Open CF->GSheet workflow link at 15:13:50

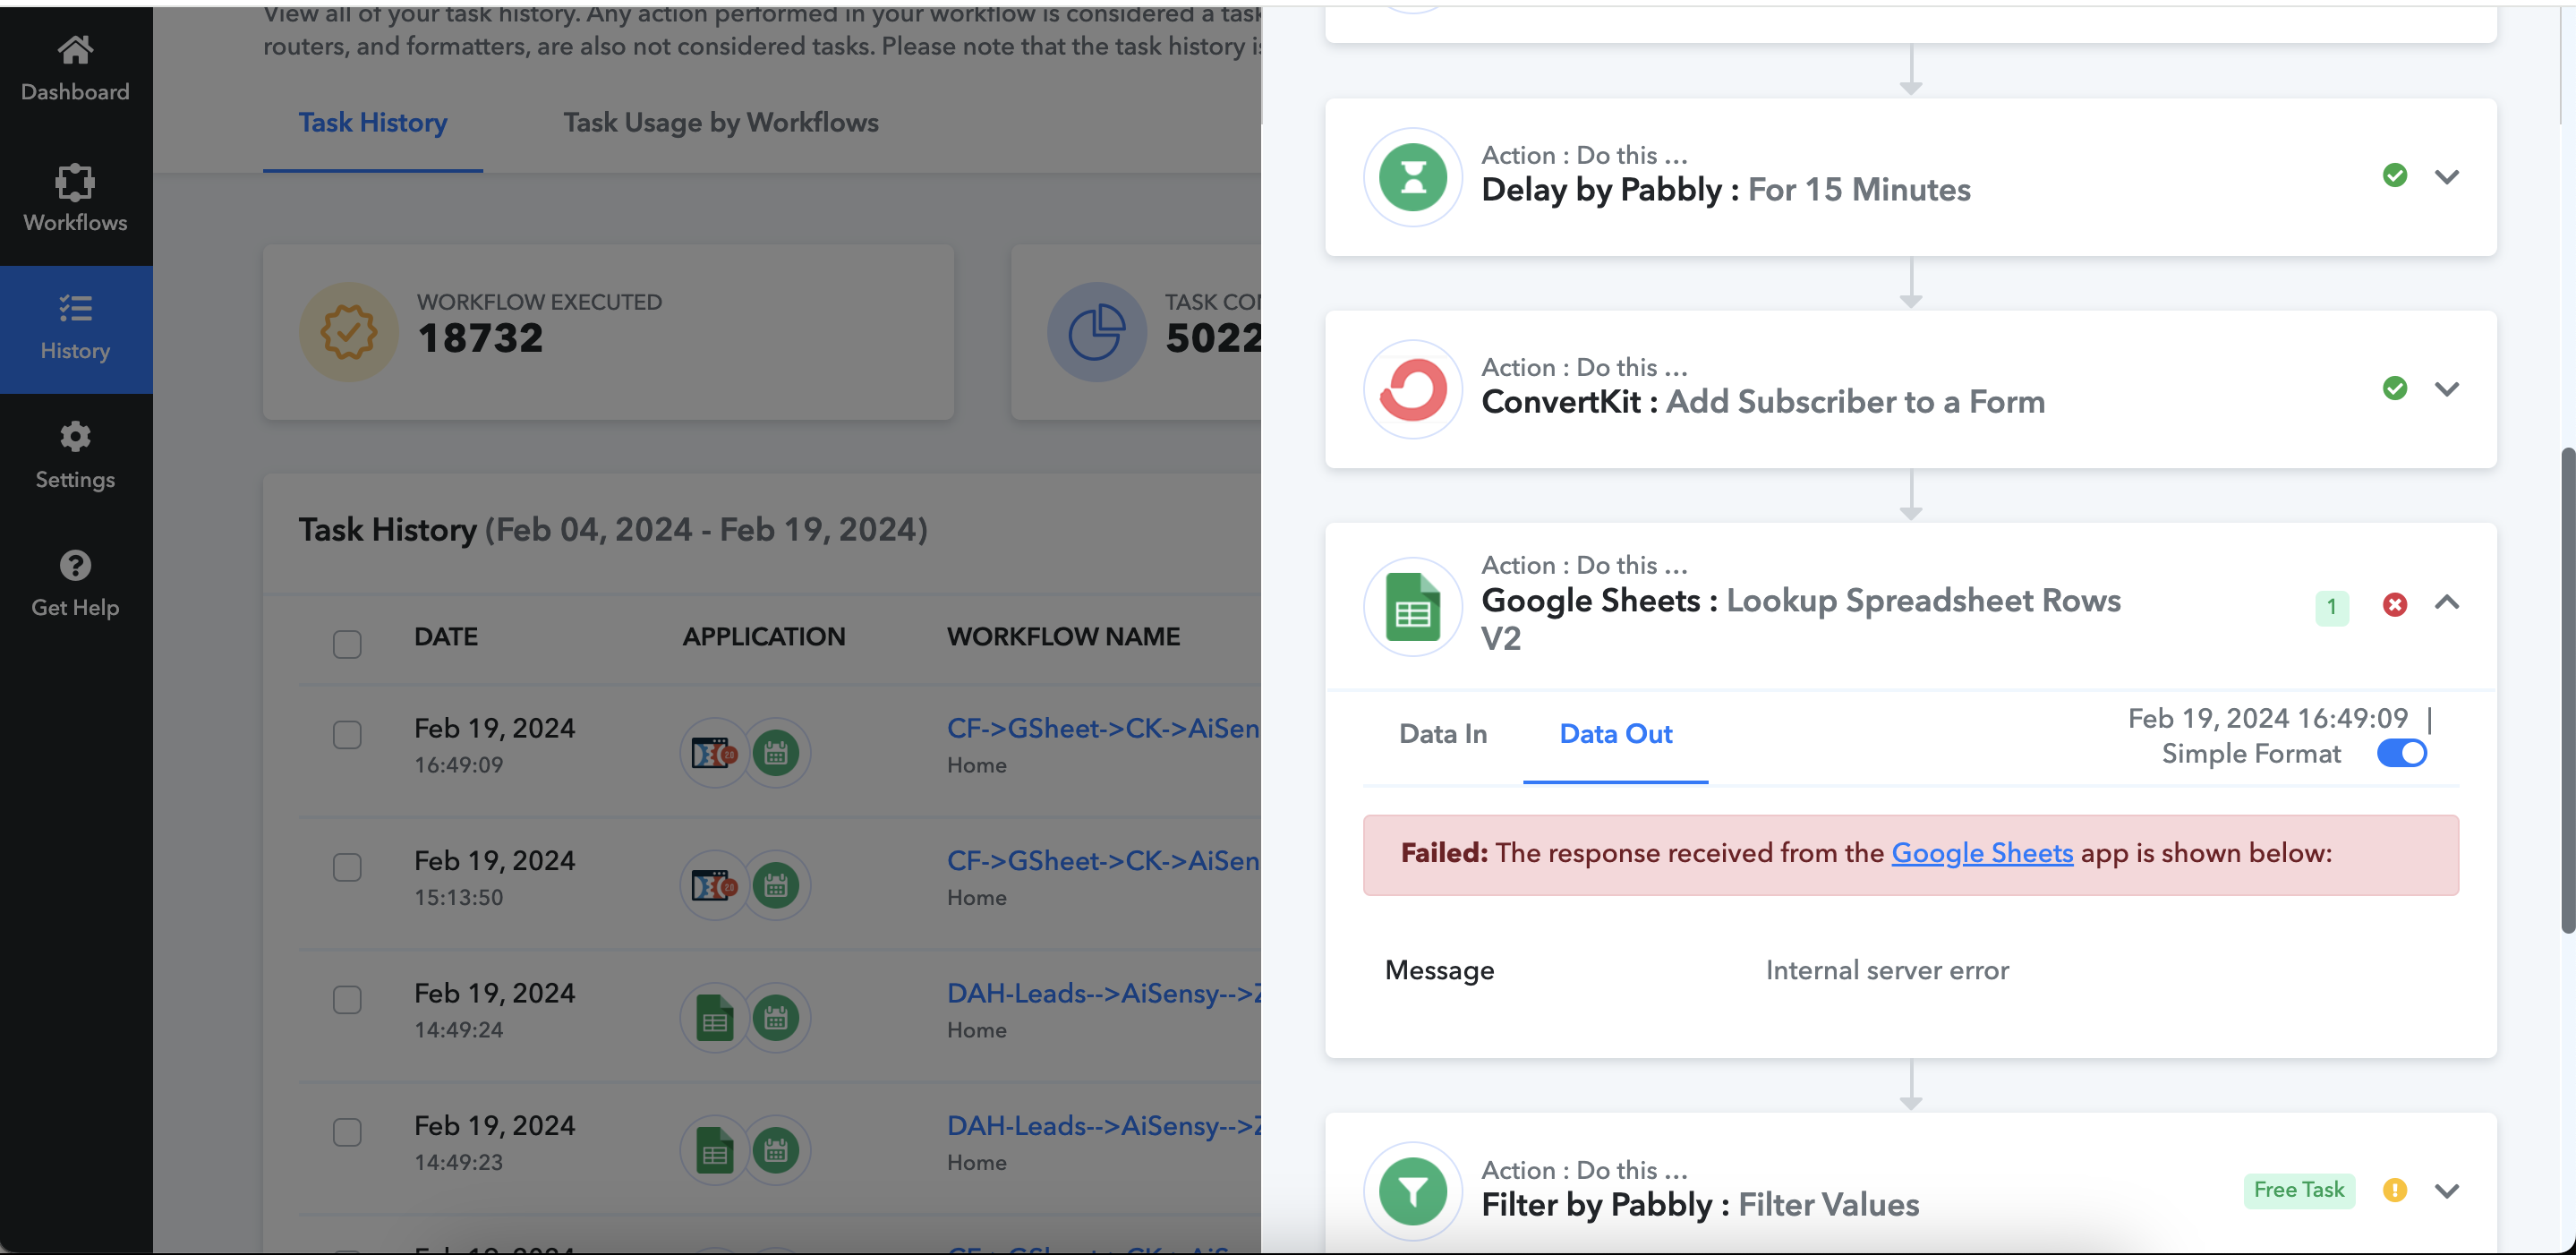click(x=1102, y=860)
